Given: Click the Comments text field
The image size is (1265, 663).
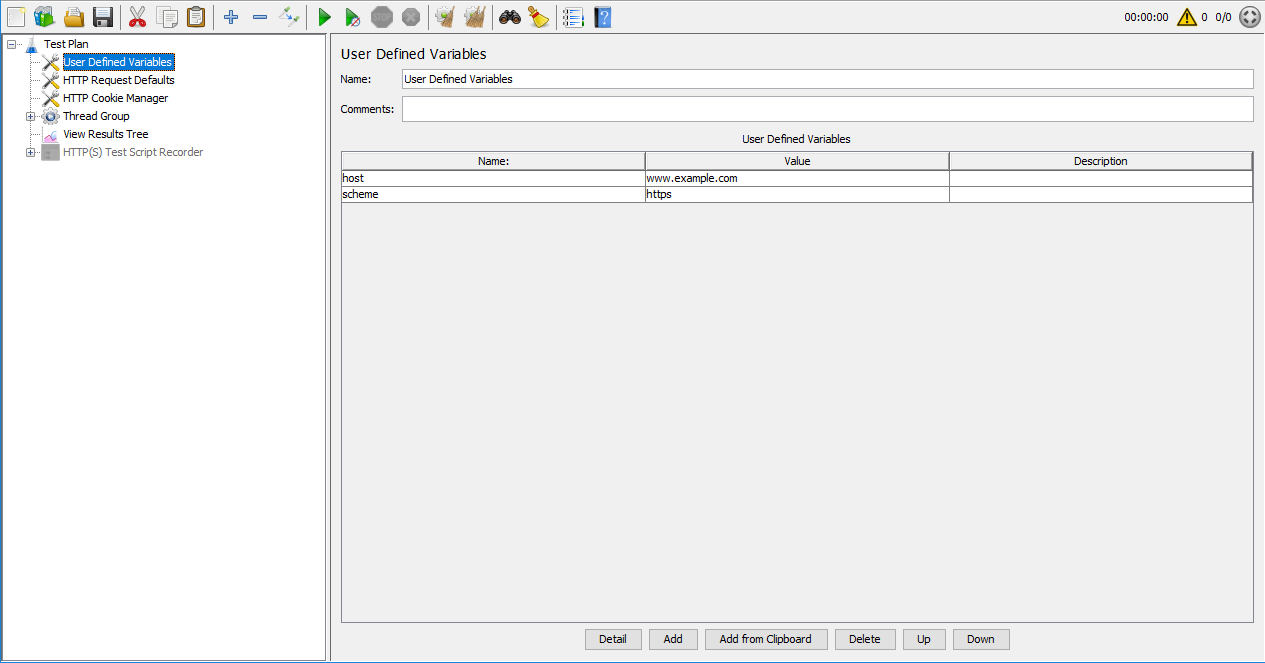Looking at the screenshot, I should click(827, 109).
